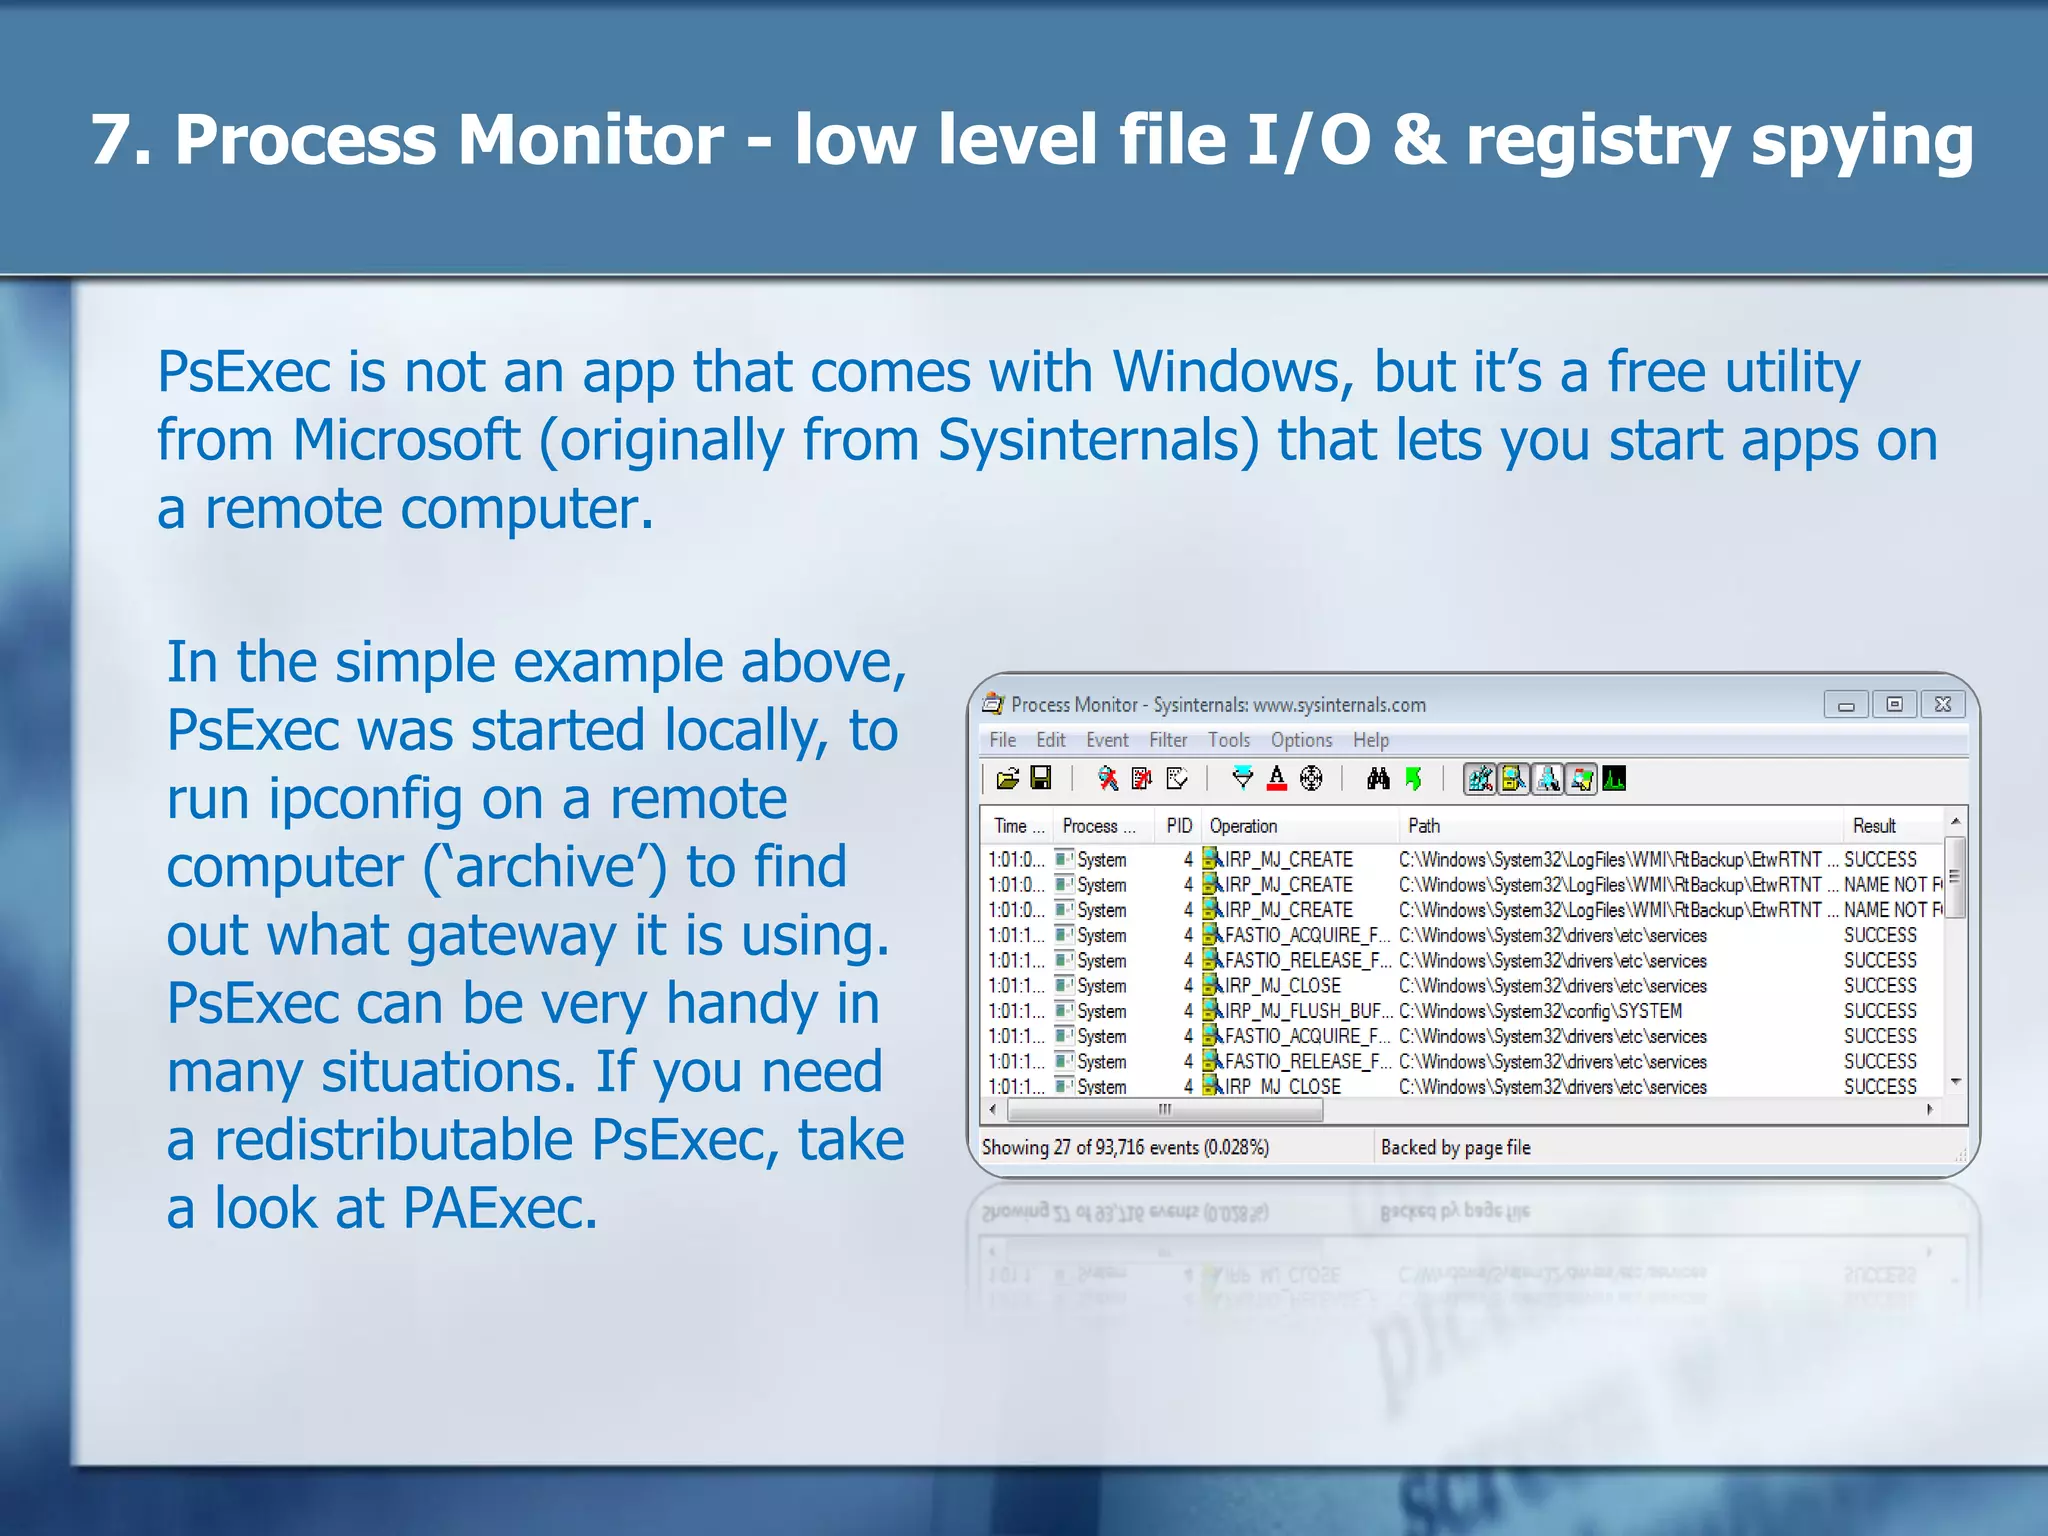Open the File menu
This screenshot has height=1536, width=2048.
click(x=1002, y=740)
